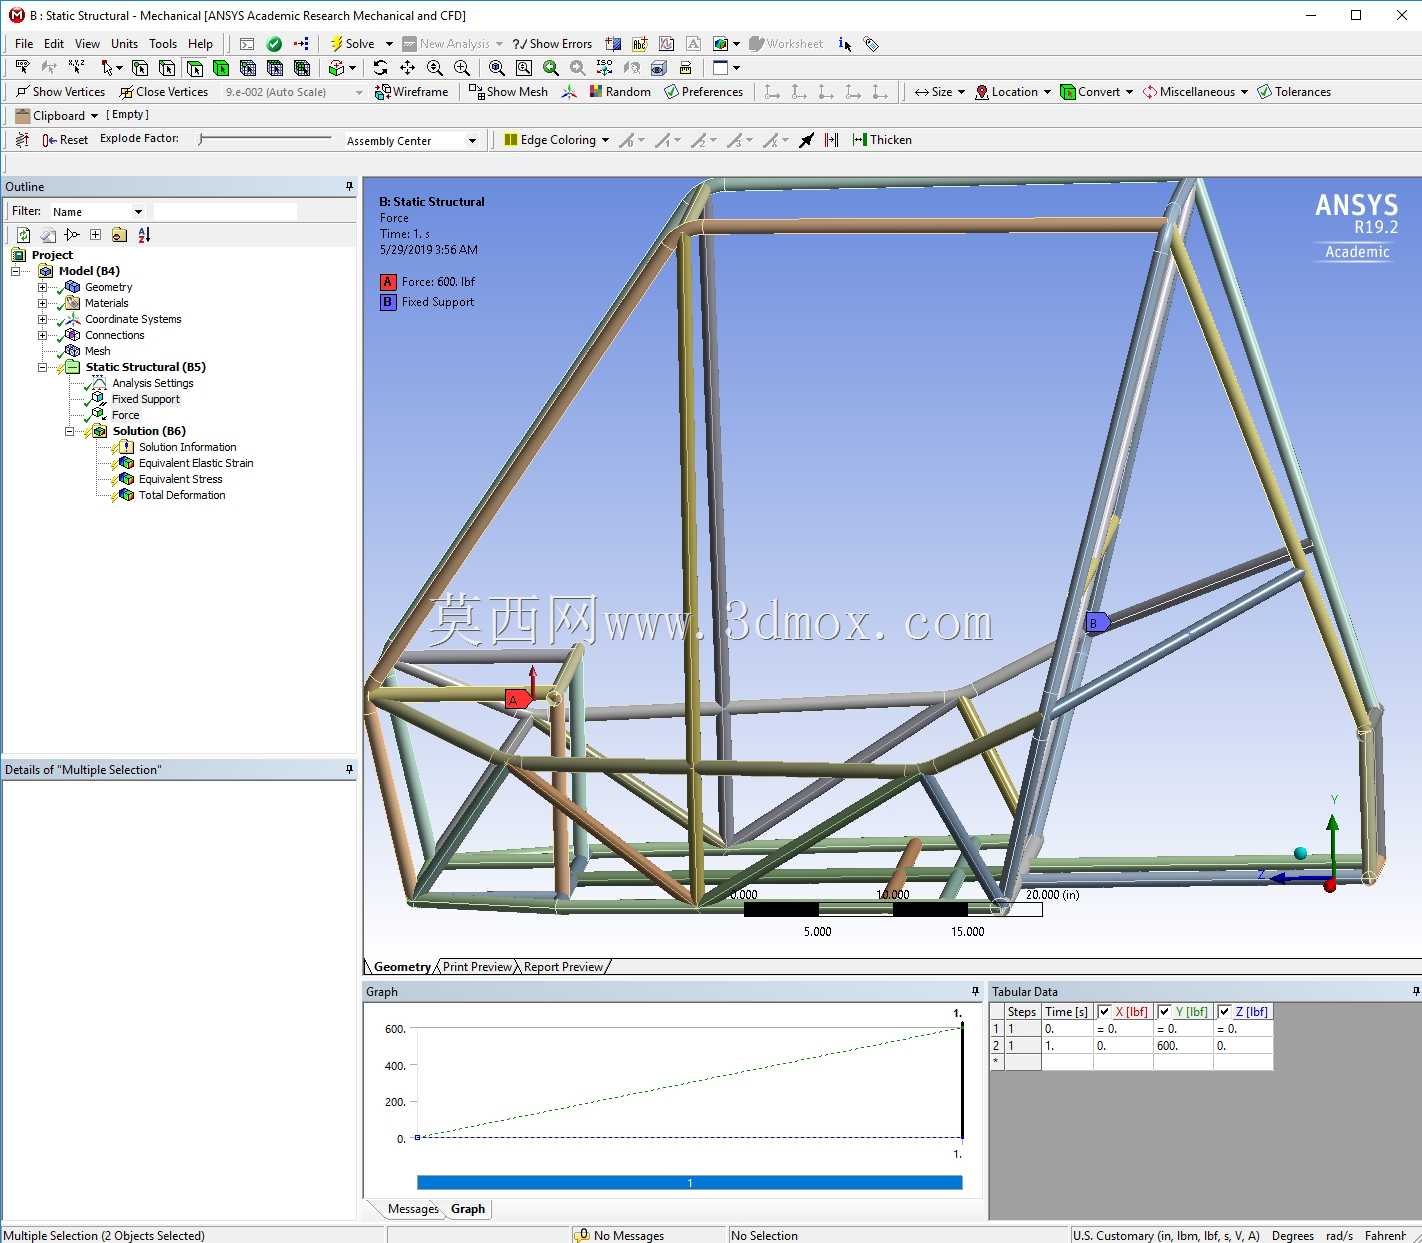Select Fixed Support in the outline
This screenshot has width=1422, height=1243.
pyautogui.click(x=146, y=399)
